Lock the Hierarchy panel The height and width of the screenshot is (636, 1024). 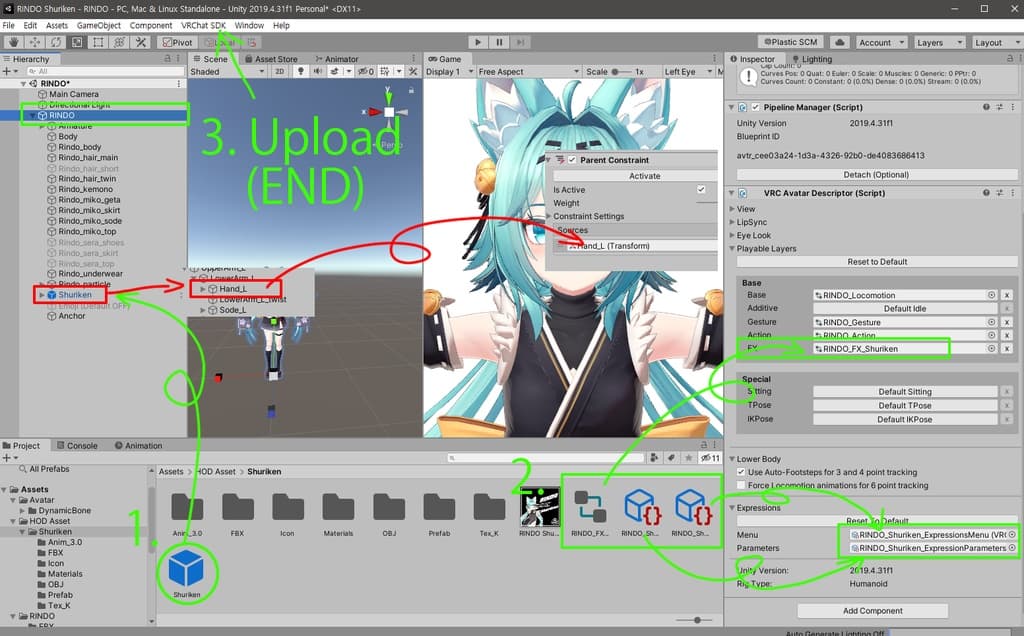[167, 59]
